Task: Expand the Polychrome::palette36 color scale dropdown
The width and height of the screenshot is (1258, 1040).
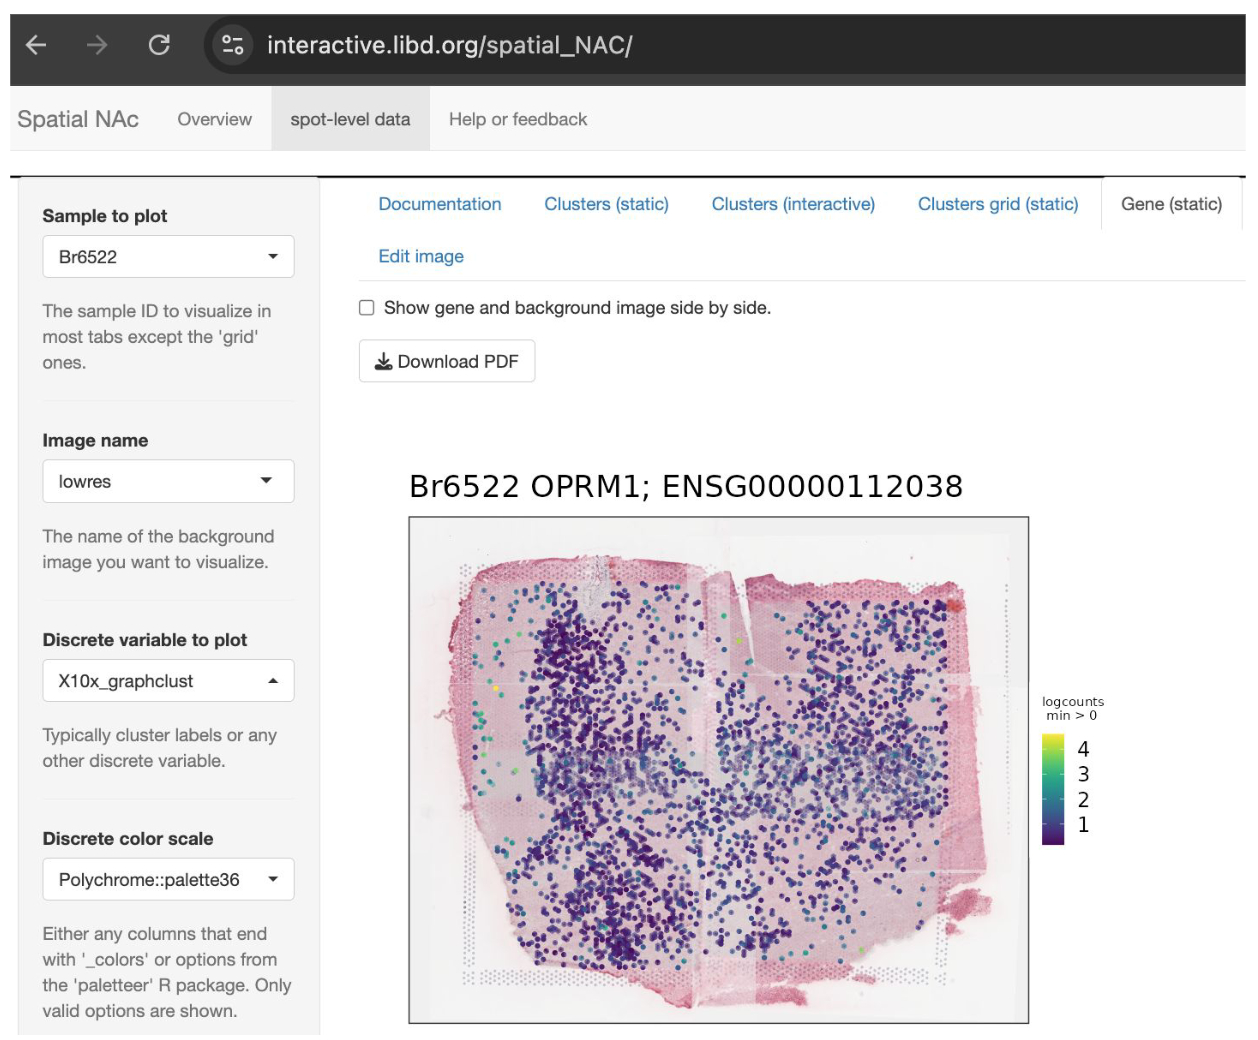Action: (x=168, y=880)
